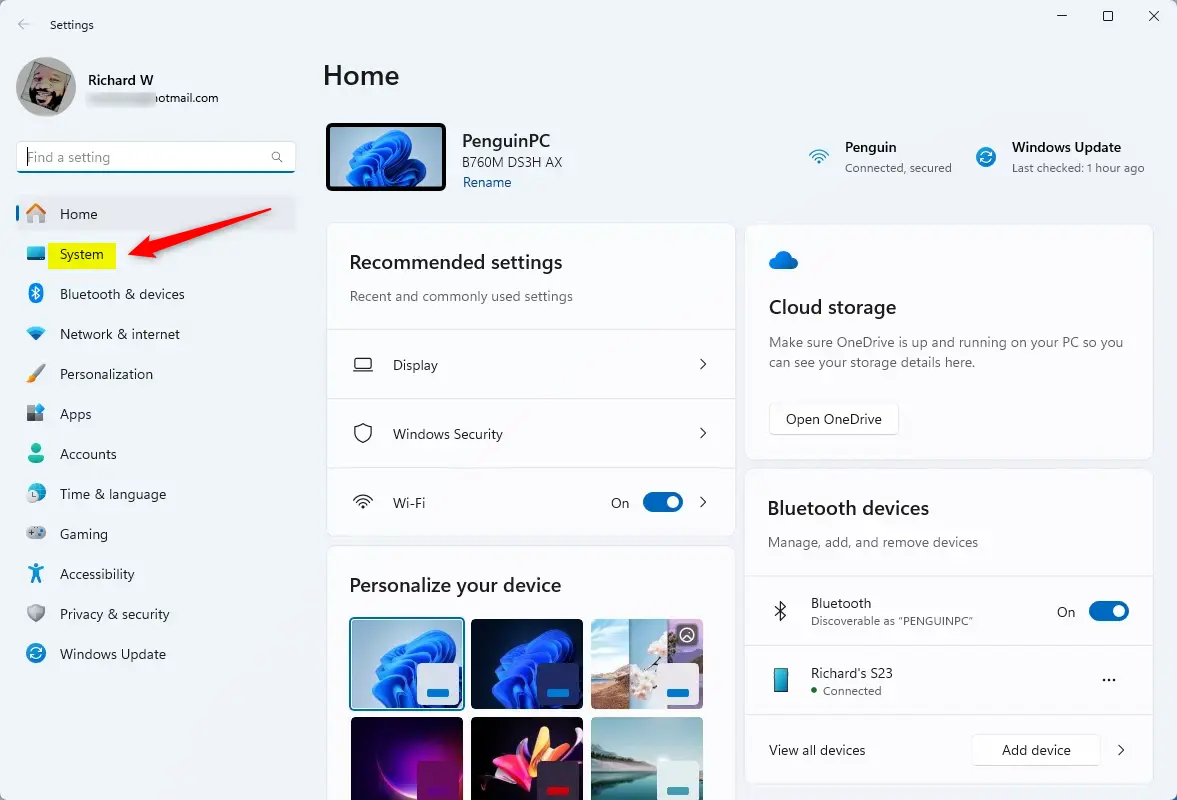
Task: Click the Open OneDrive button
Action: (833, 419)
